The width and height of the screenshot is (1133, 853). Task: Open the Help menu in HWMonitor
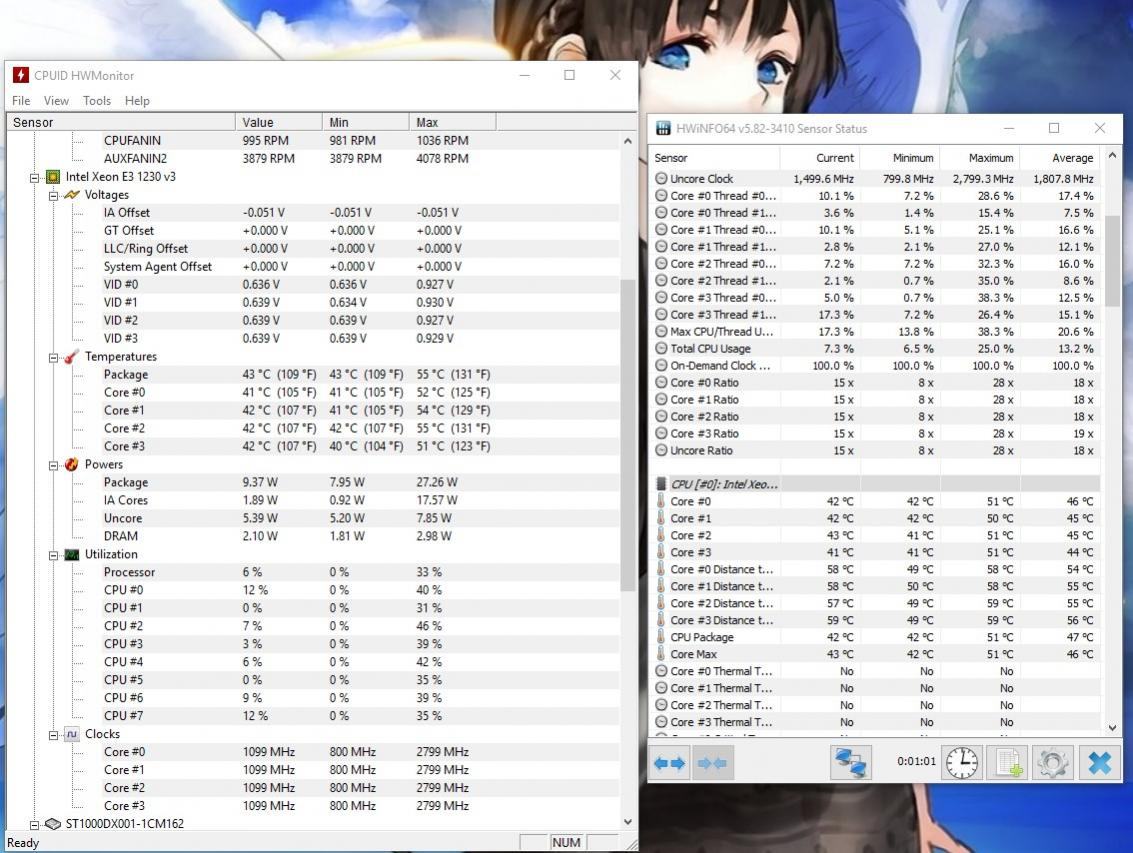137,100
